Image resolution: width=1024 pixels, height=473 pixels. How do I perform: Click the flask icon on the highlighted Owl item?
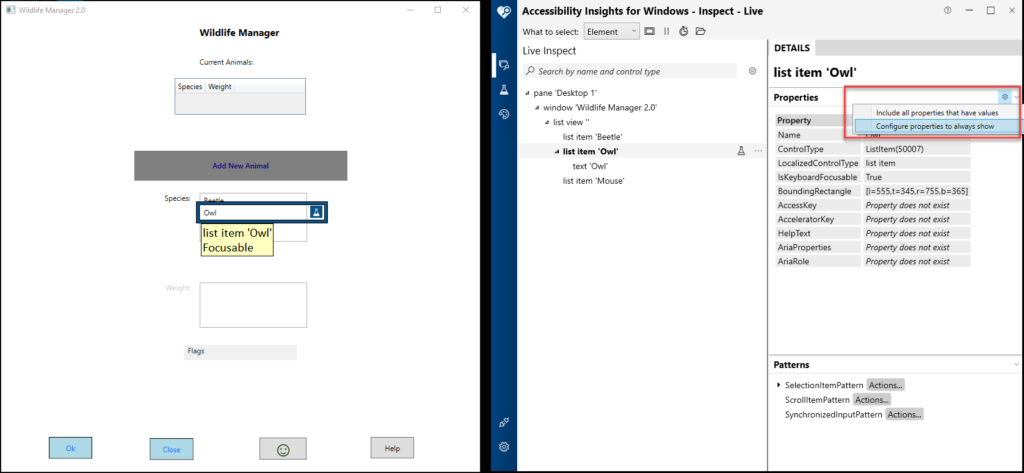(x=316, y=212)
